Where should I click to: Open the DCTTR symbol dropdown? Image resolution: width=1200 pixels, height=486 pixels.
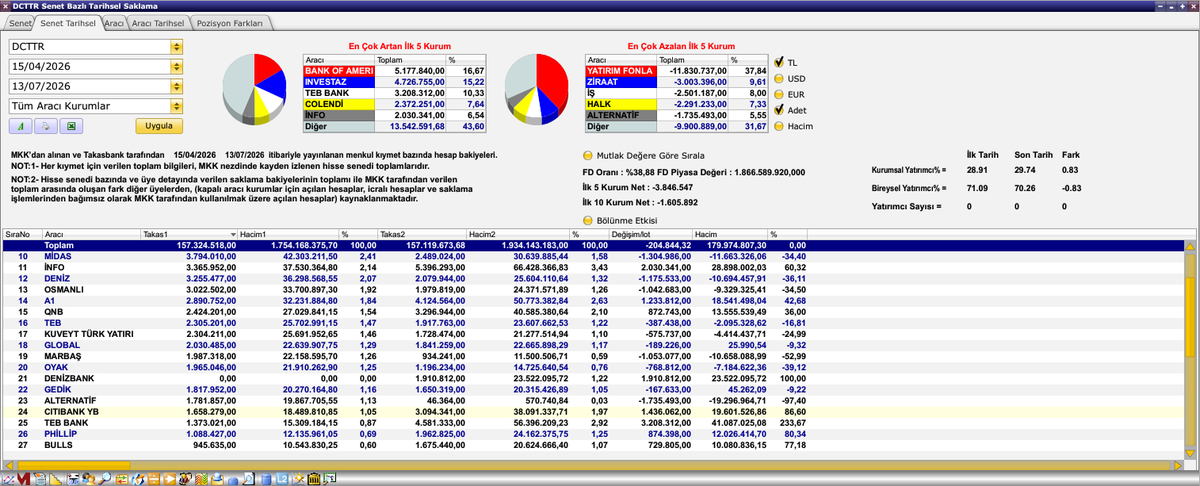tap(177, 46)
